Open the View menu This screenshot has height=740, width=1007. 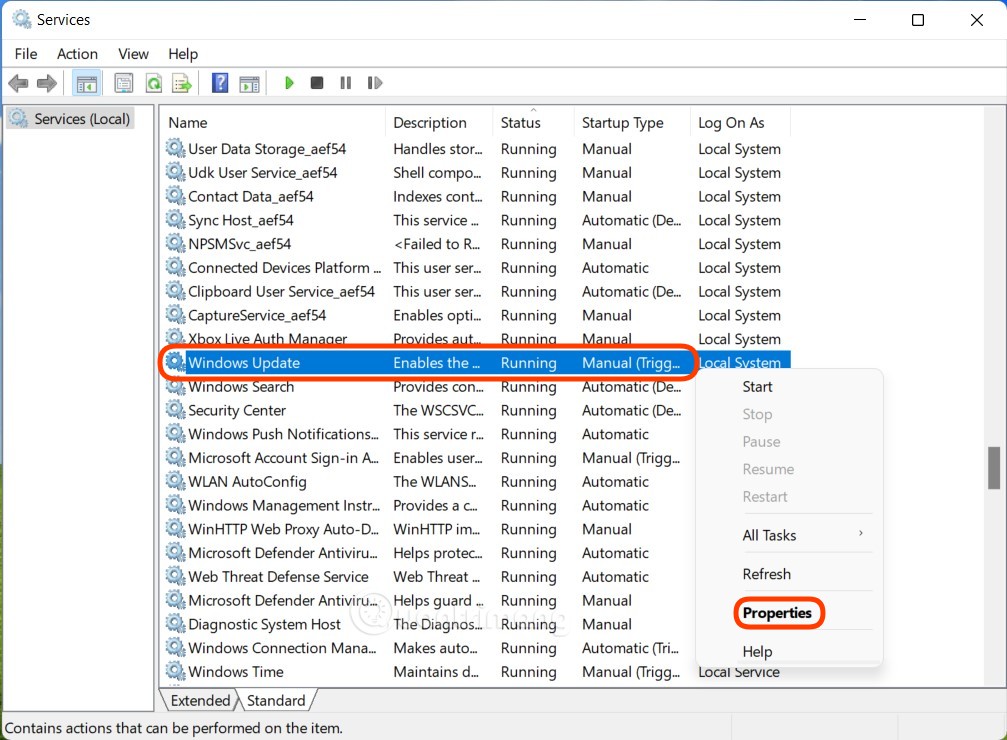[x=133, y=54]
